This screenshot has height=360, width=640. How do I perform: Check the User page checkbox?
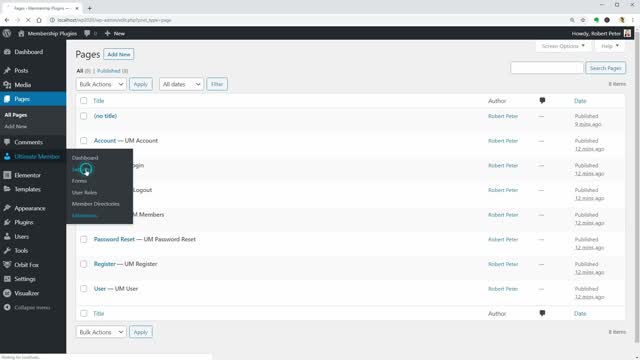pyautogui.click(x=84, y=289)
